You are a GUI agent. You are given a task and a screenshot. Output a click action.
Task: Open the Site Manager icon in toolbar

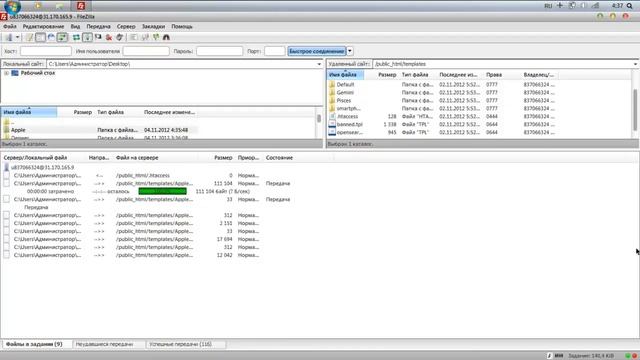pos(9,37)
